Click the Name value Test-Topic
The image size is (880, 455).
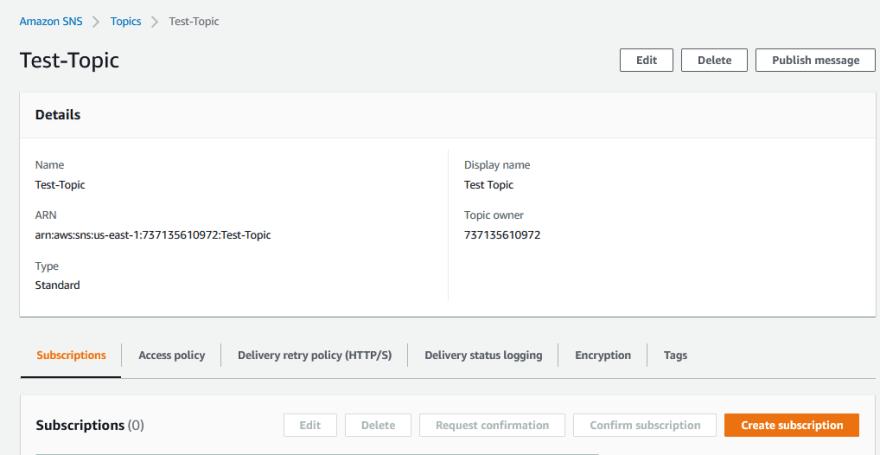(x=60, y=185)
